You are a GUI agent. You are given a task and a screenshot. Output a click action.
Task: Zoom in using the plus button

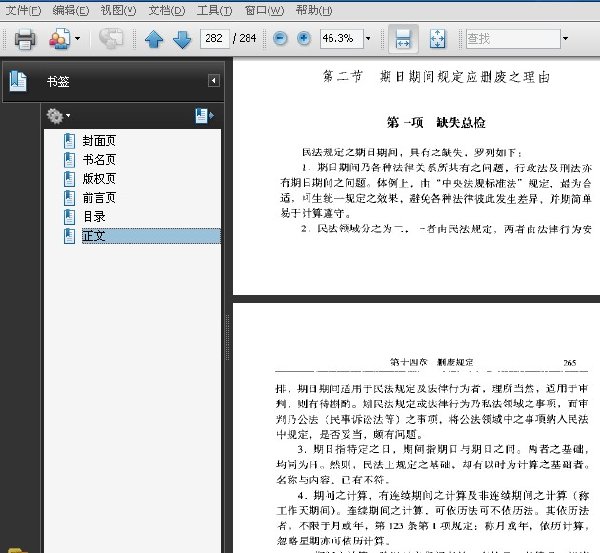[x=304, y=38]
